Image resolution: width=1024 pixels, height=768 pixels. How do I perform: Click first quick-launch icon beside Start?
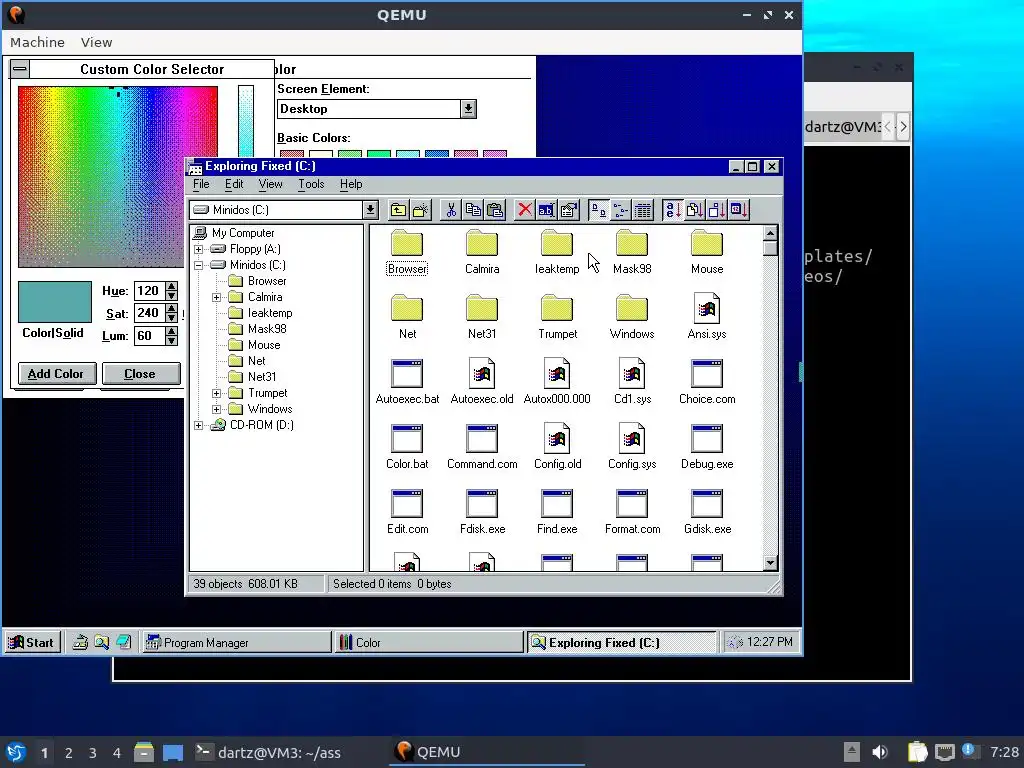[x=80, y=642]
